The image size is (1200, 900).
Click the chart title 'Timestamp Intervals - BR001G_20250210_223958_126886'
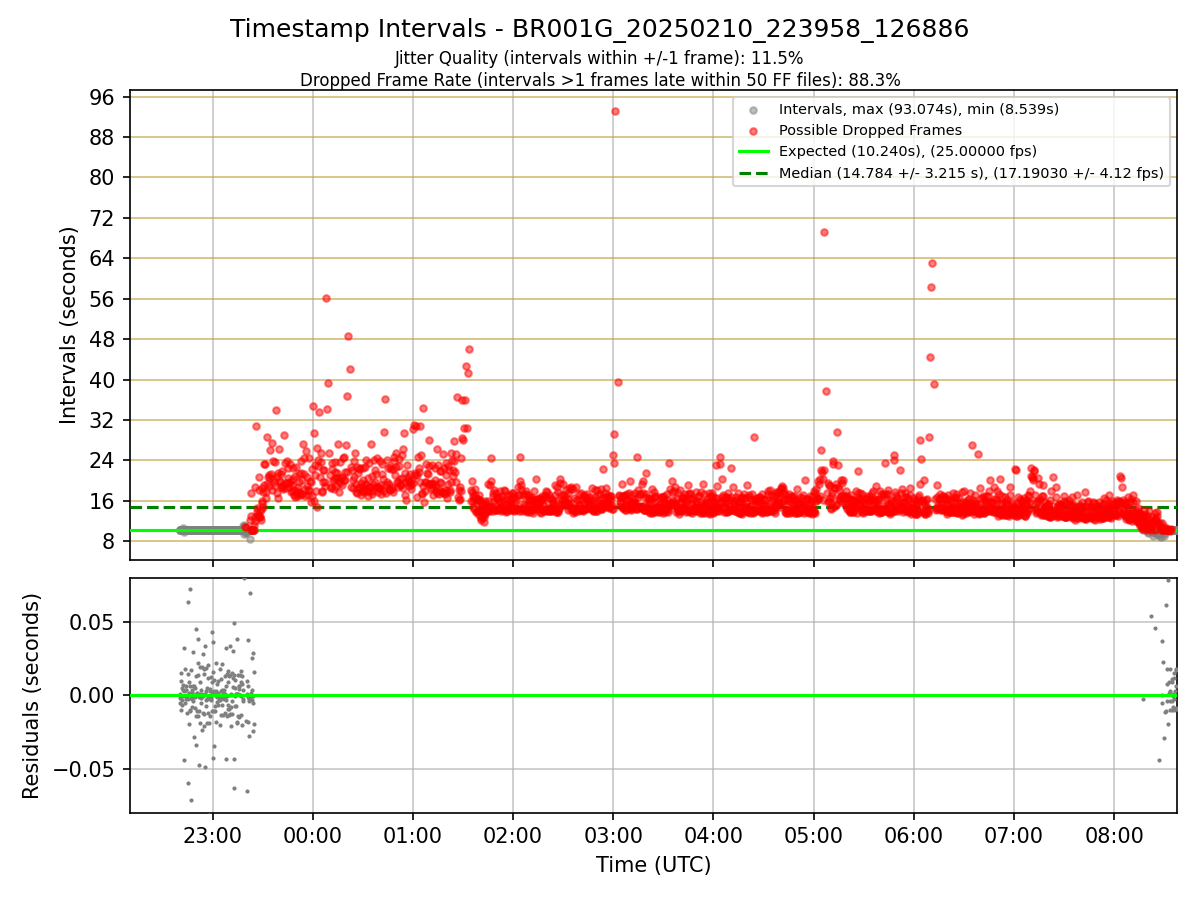pyautogui.click(x=599, y=29)
